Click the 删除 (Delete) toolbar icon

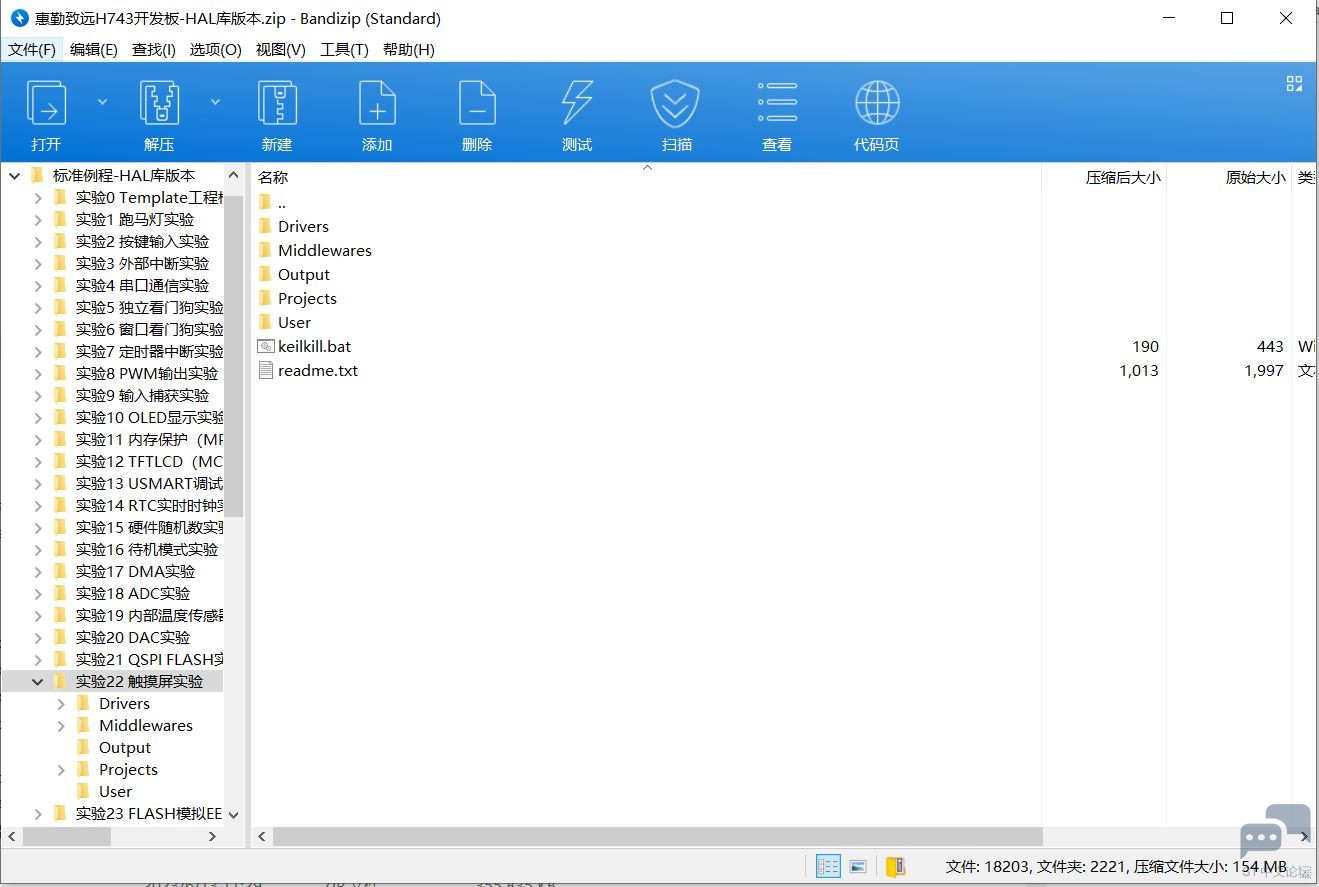477,103
